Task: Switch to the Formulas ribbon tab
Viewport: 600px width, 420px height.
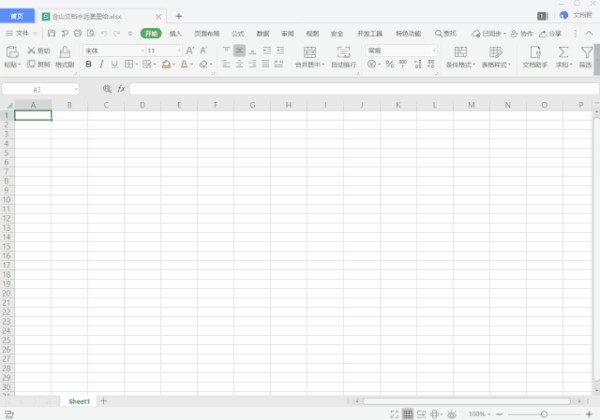Action: coord(238,34)
